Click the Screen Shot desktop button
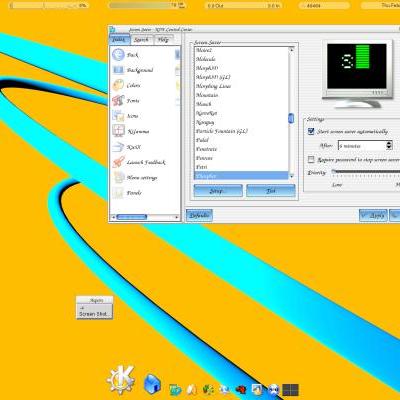This screenshot has width=400, height=400. [94, 311]
